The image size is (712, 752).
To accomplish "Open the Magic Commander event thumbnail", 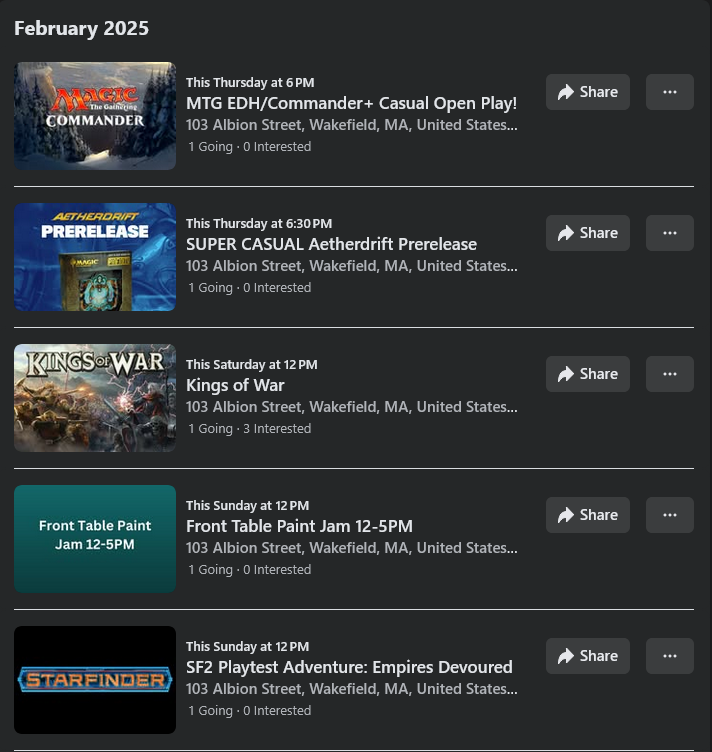I will click(95, 116).
